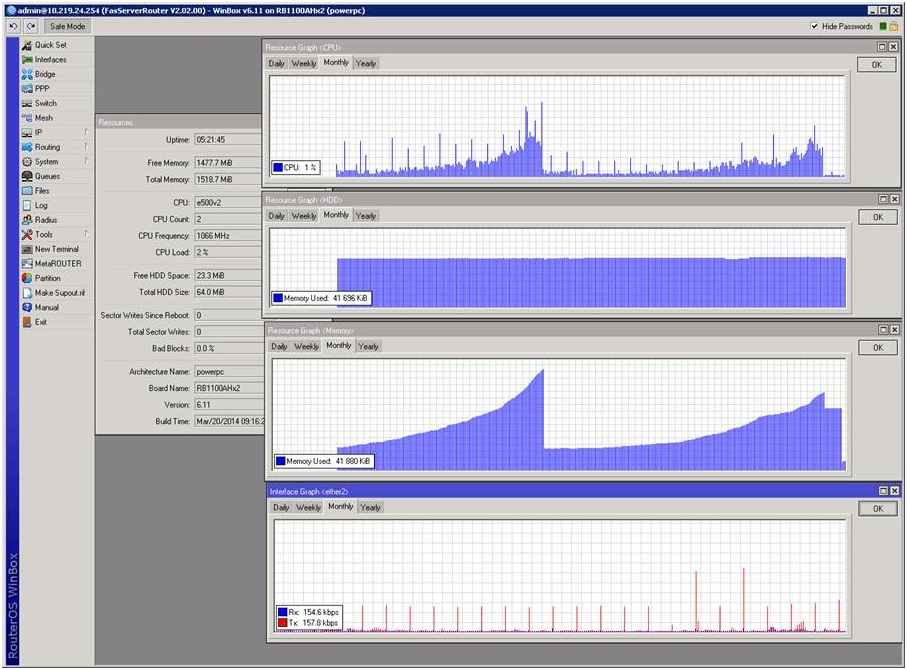Select the Queues icon in sidebar
The height and width of the screenshot is (670, 907).
(27, 176)
